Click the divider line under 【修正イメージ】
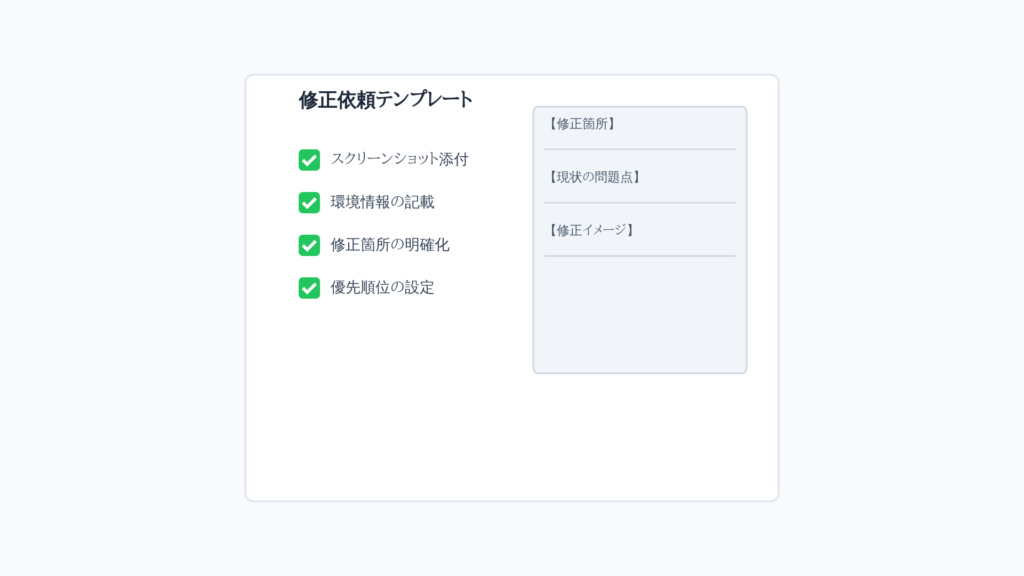Image resolution: width=1024 pixels, height=576 pixels. coord(640,256)
